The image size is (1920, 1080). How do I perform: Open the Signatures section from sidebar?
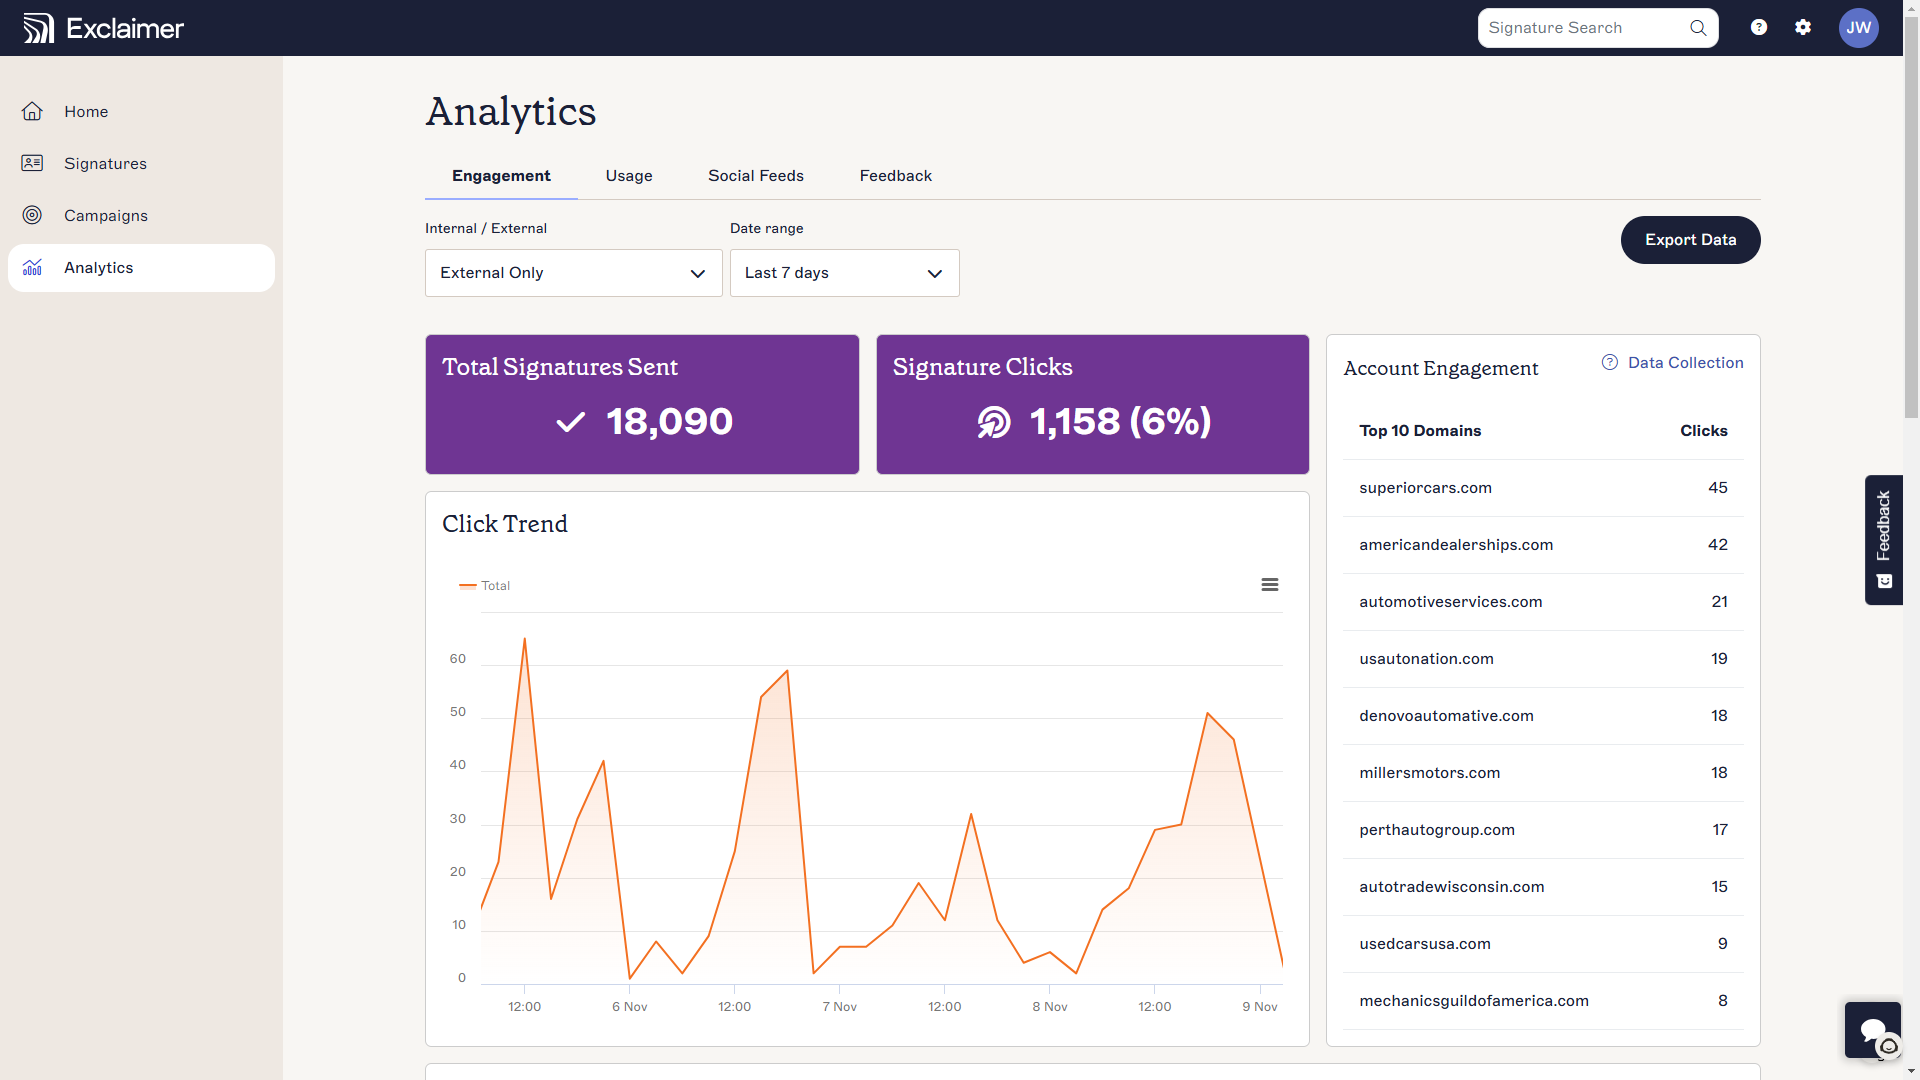(x=33, y=163)
